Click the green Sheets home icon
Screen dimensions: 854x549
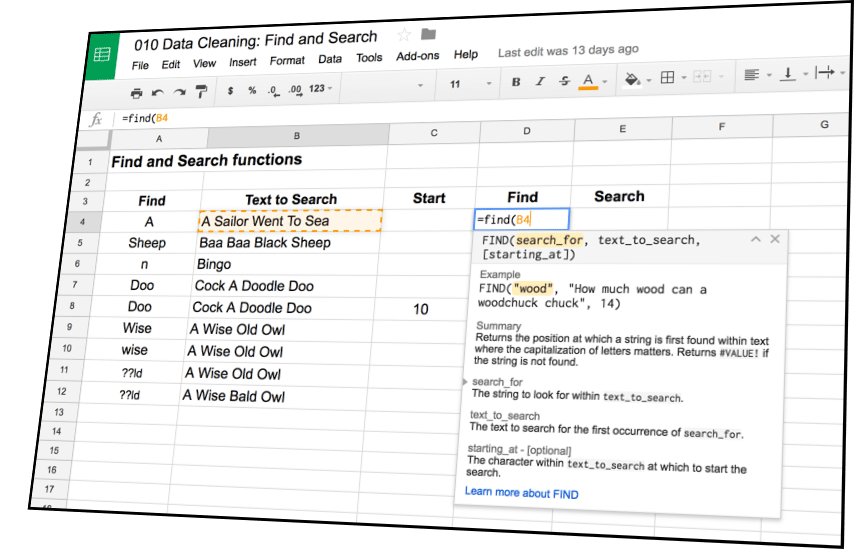tap(102, 54)
